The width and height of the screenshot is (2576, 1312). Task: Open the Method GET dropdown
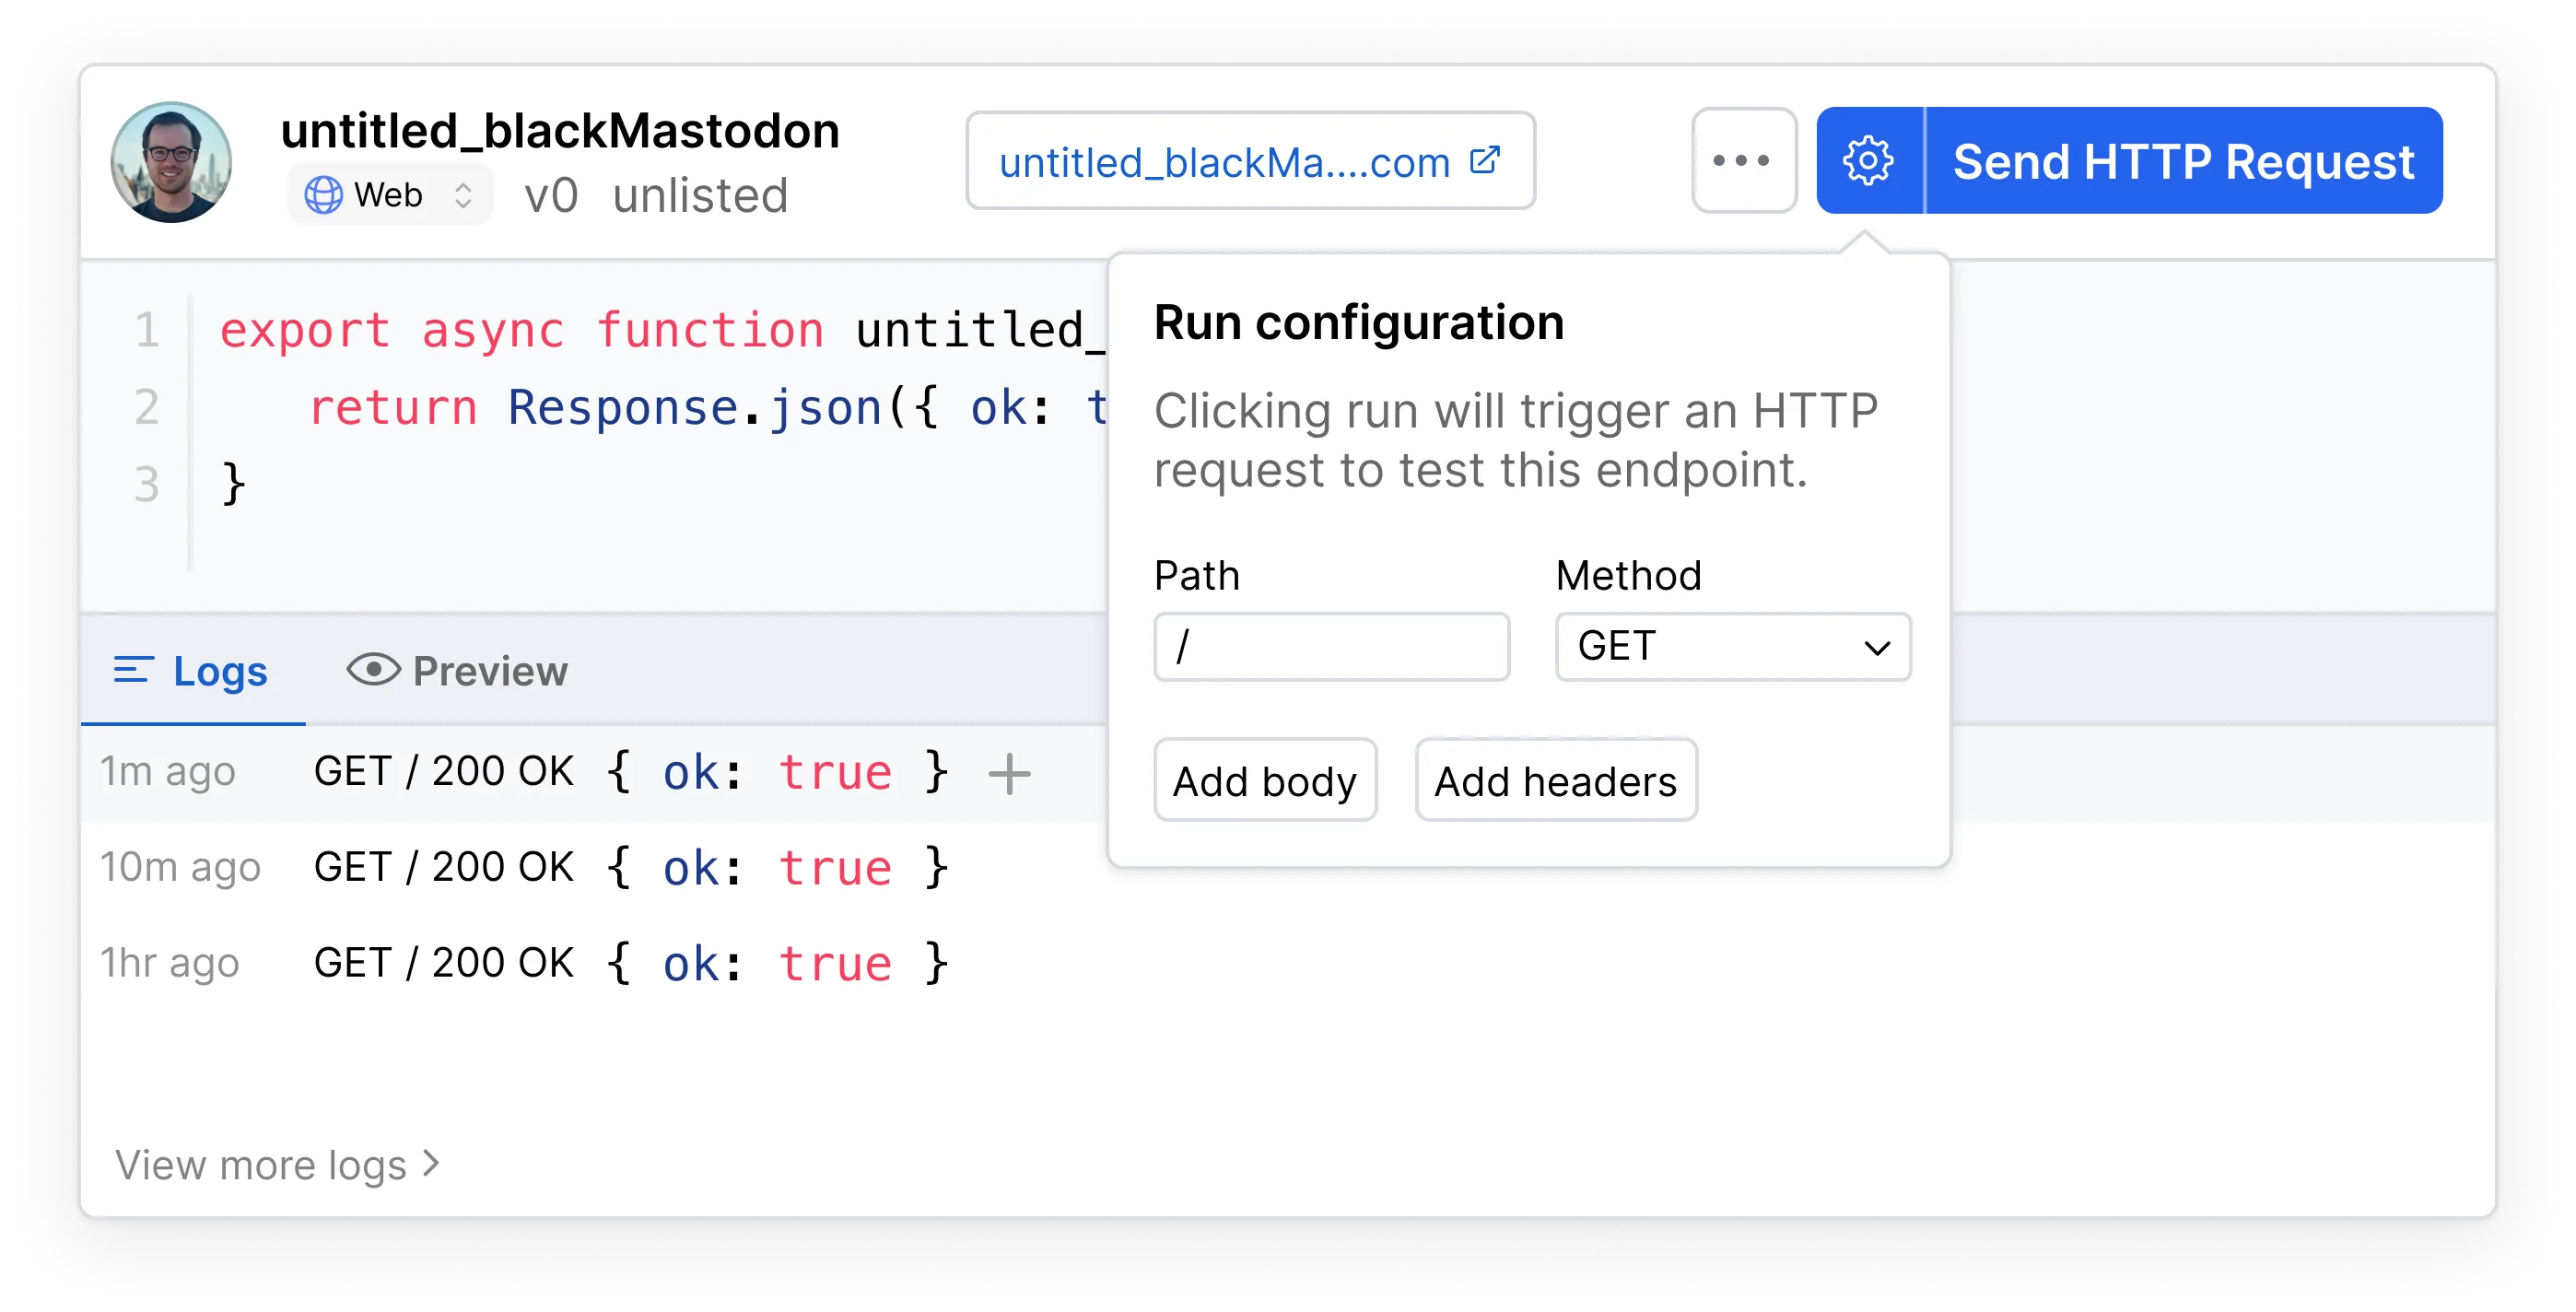point(1732,647)
